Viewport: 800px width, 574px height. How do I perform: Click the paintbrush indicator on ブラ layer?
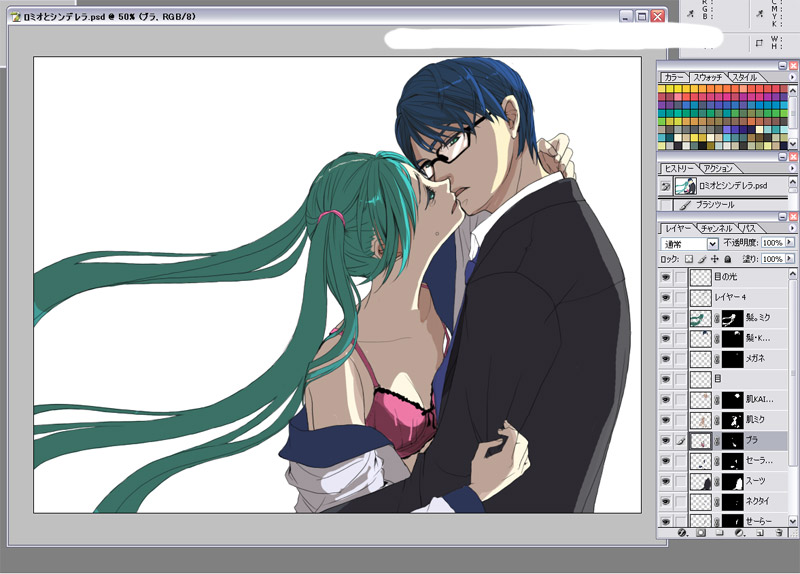[681, 441]
